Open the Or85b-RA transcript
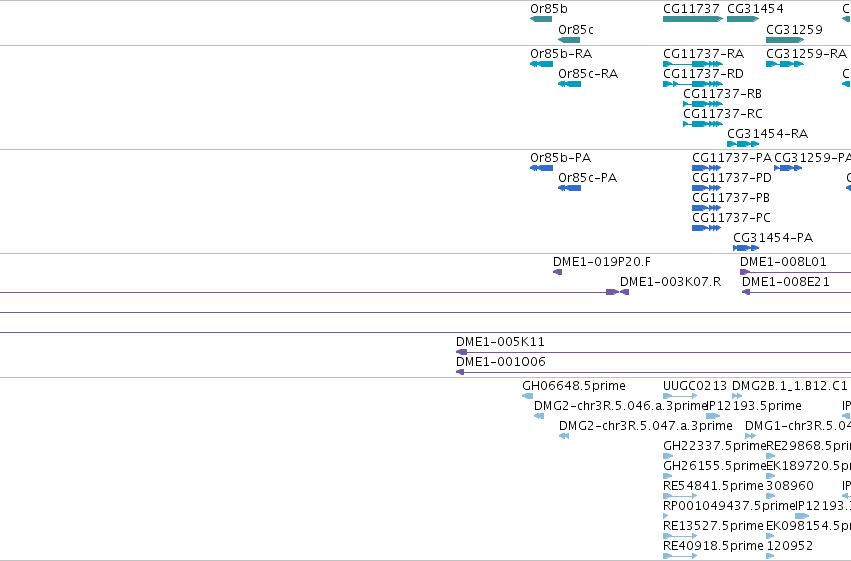851x561 pixels. [541, 64]
